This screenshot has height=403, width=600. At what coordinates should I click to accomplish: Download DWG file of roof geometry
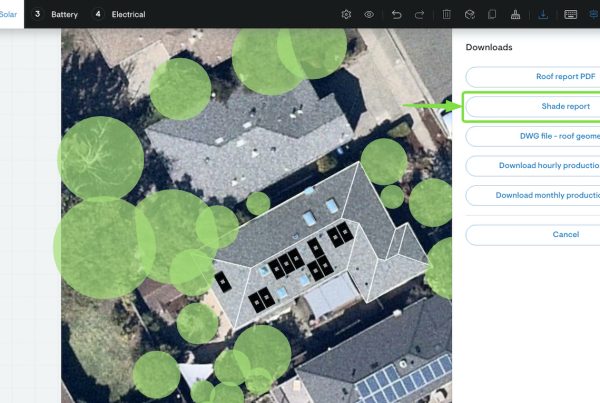coord(533,136)
